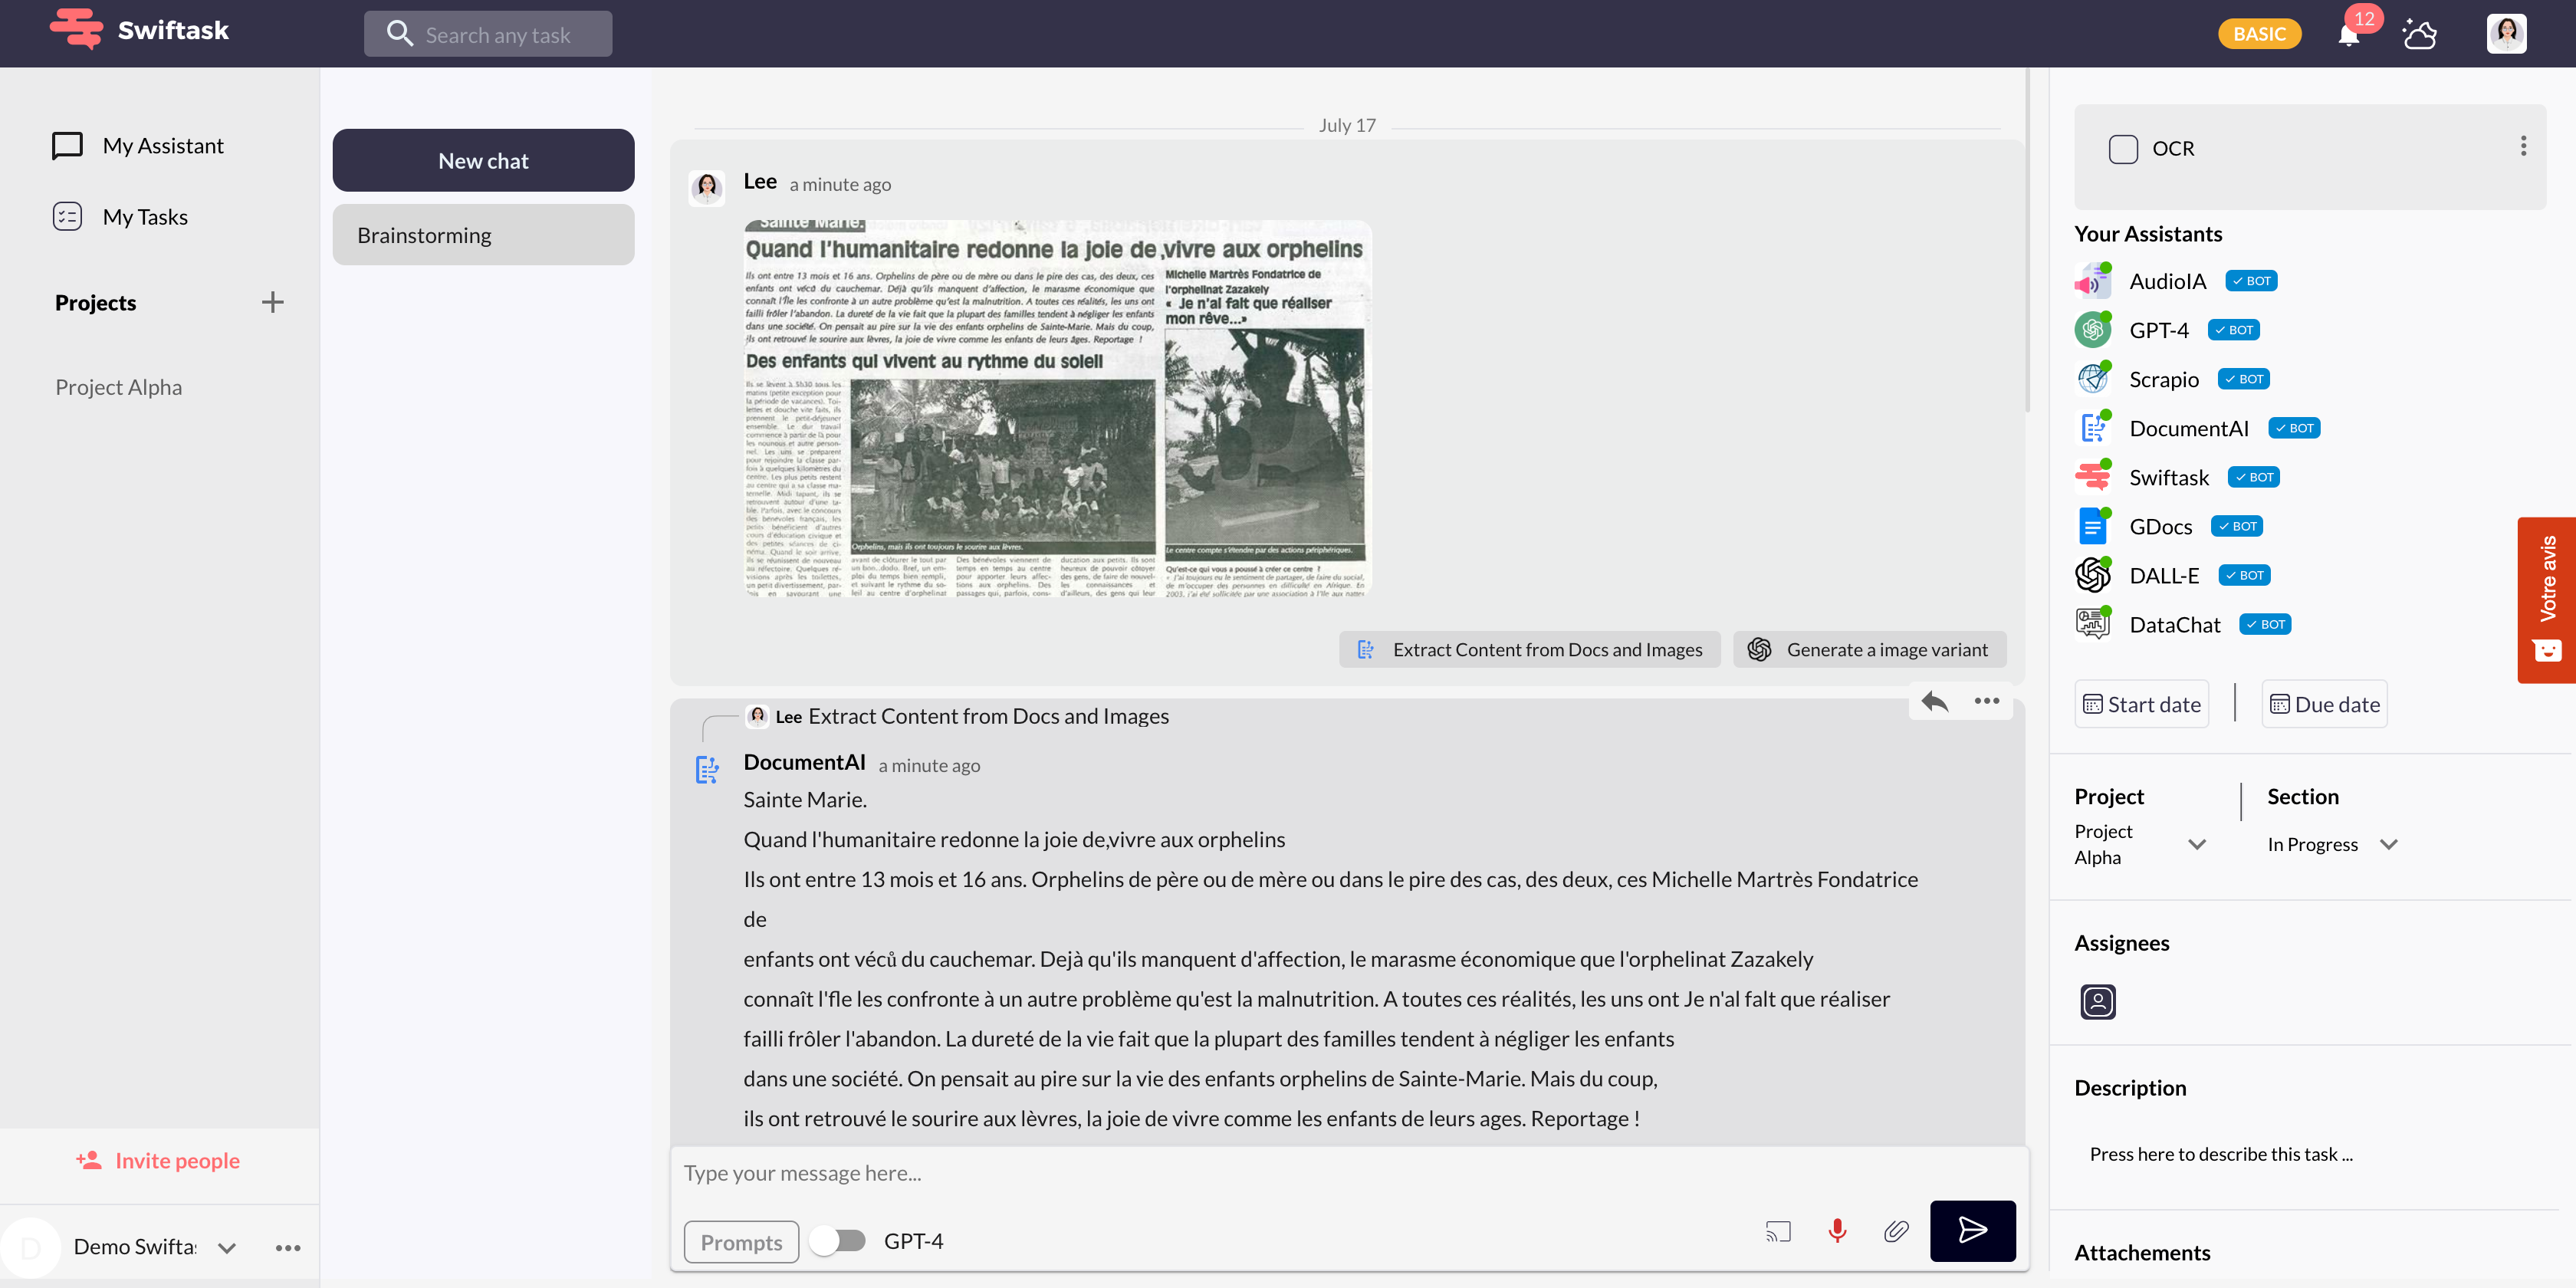Click the cast screen icon in message bar
2576x1288 pixels.
coord(1778,1231)
